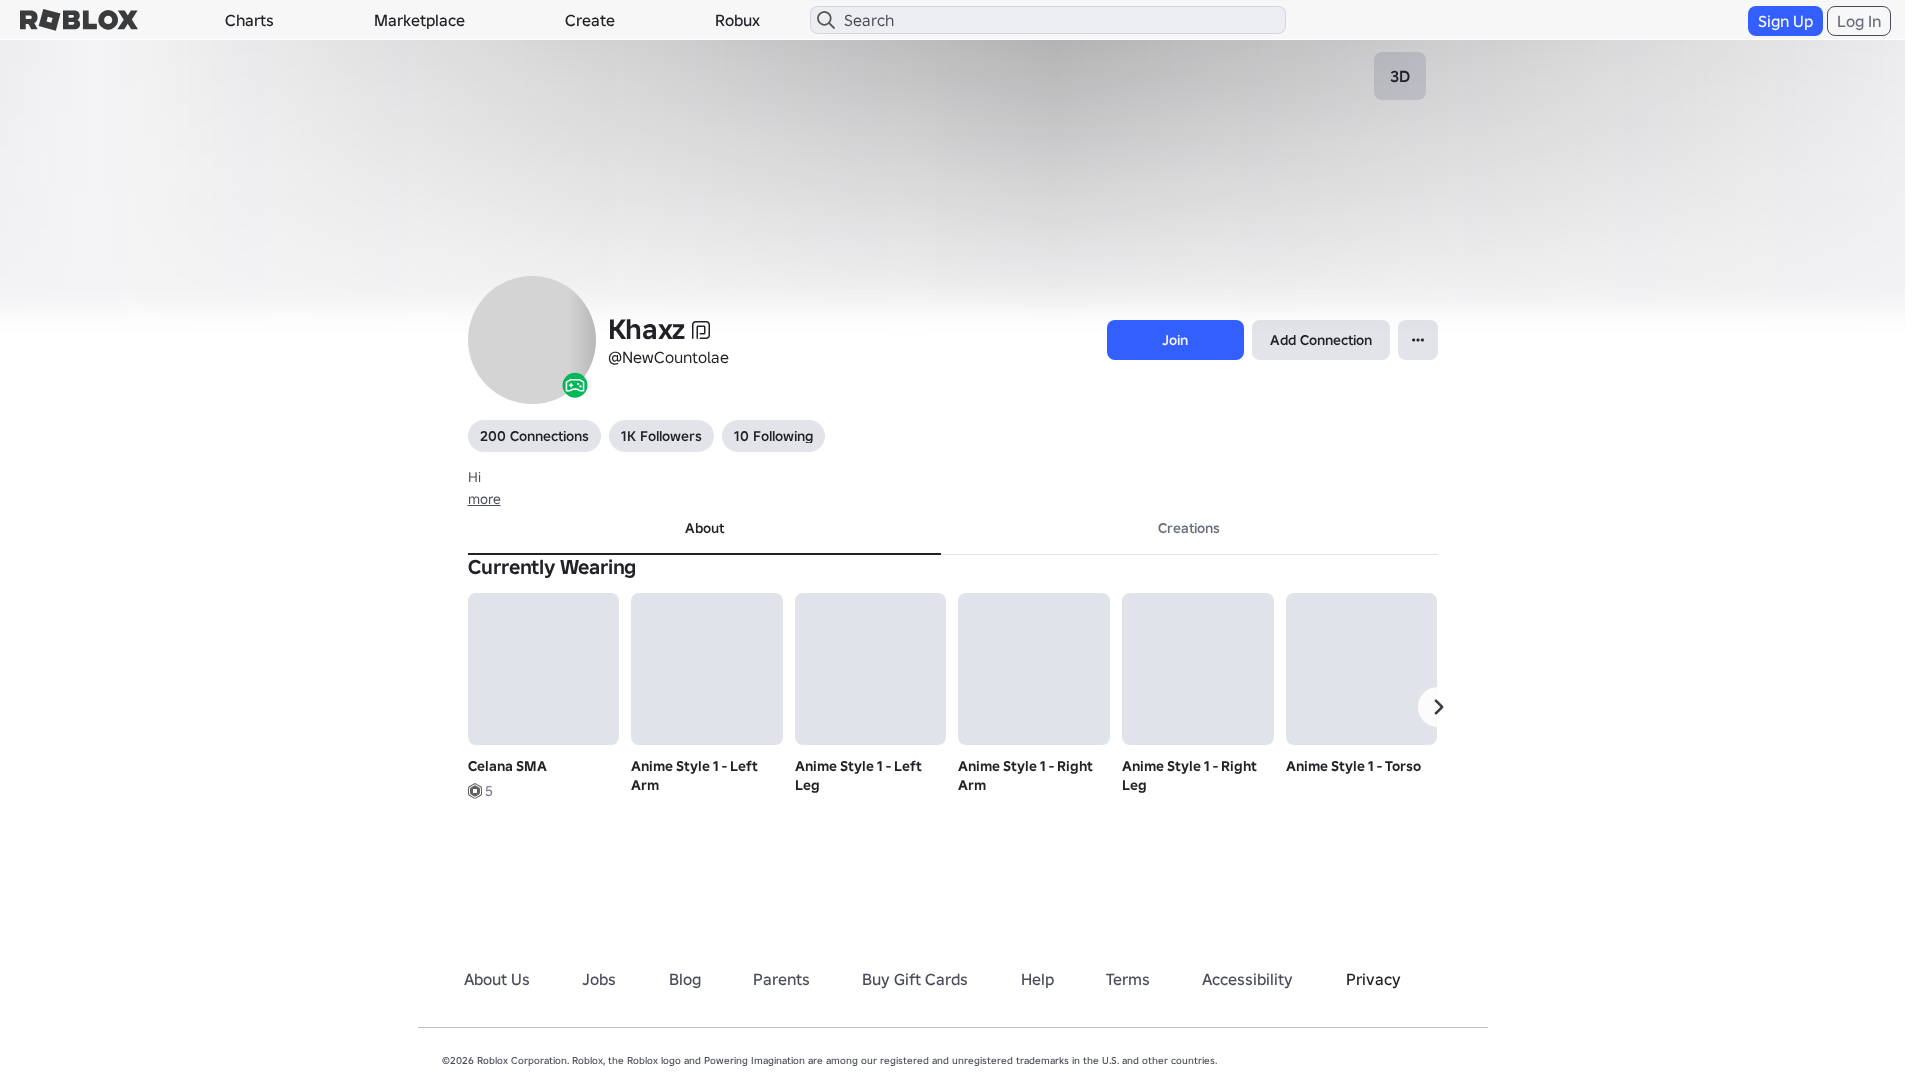Click the Anime Style 1 - Torso title
This screenshot has height=1080, width=1920.
click(1353, 766)
